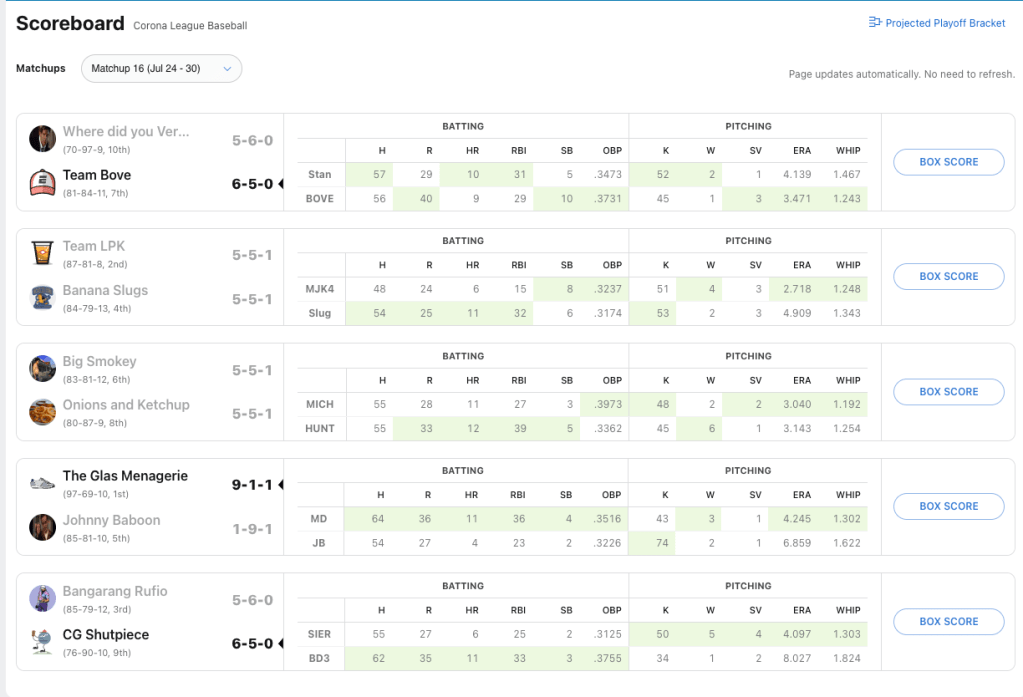View box score for Glas Menagerie matchup
Viewport: 1023px width, 697px height.
click(948, 507)
